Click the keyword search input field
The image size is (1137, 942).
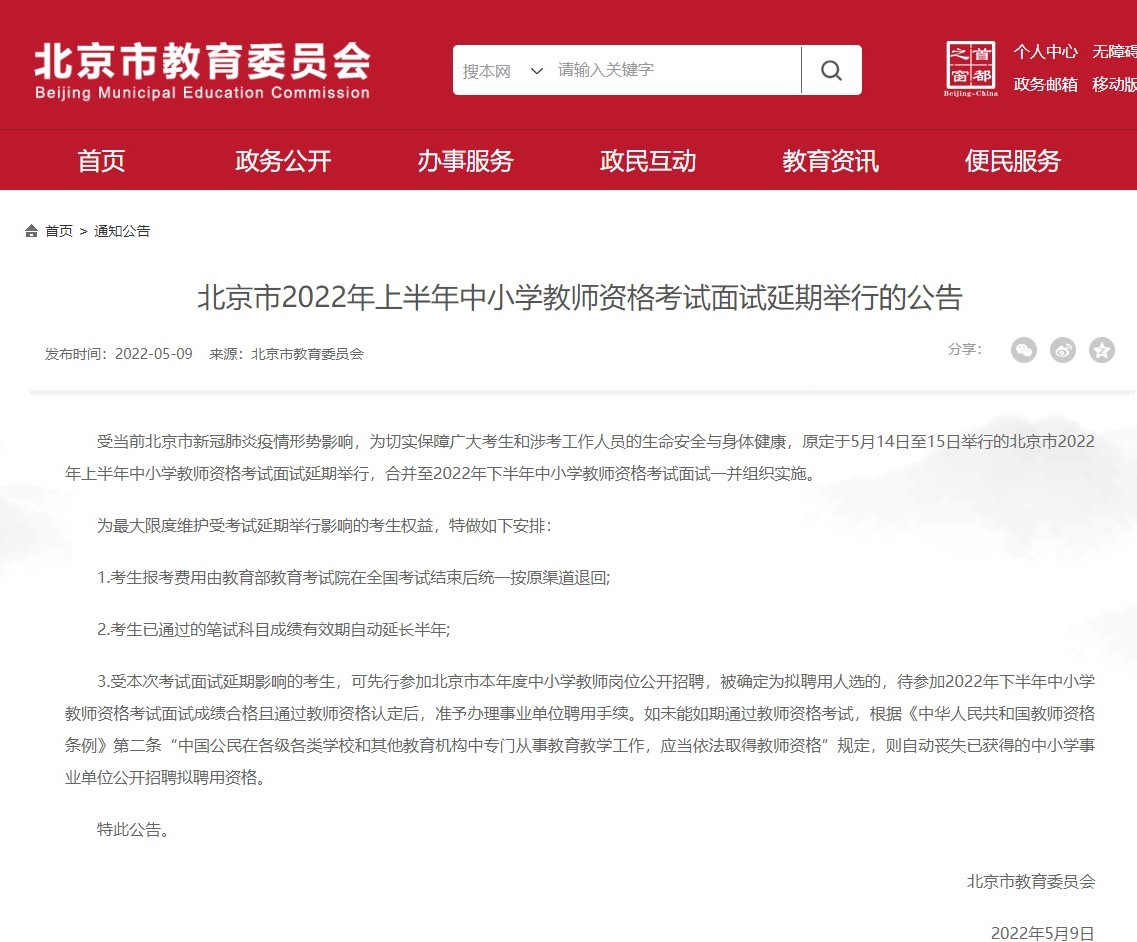click(x=675, y=71)
